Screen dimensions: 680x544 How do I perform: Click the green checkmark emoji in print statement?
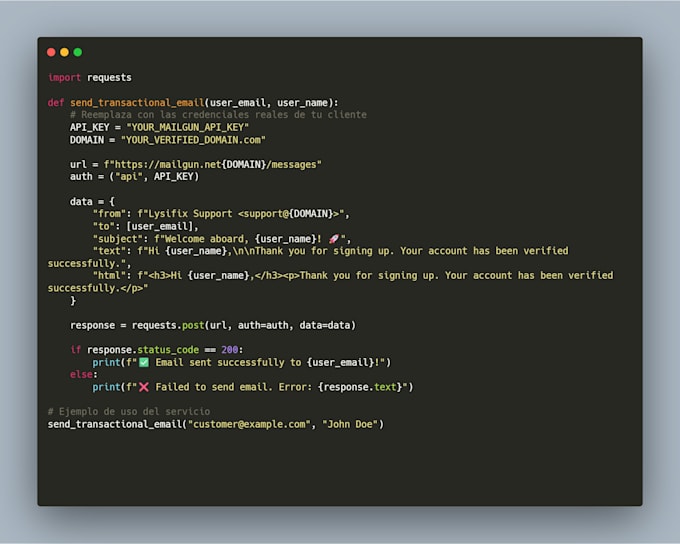(x=144, y=362)
